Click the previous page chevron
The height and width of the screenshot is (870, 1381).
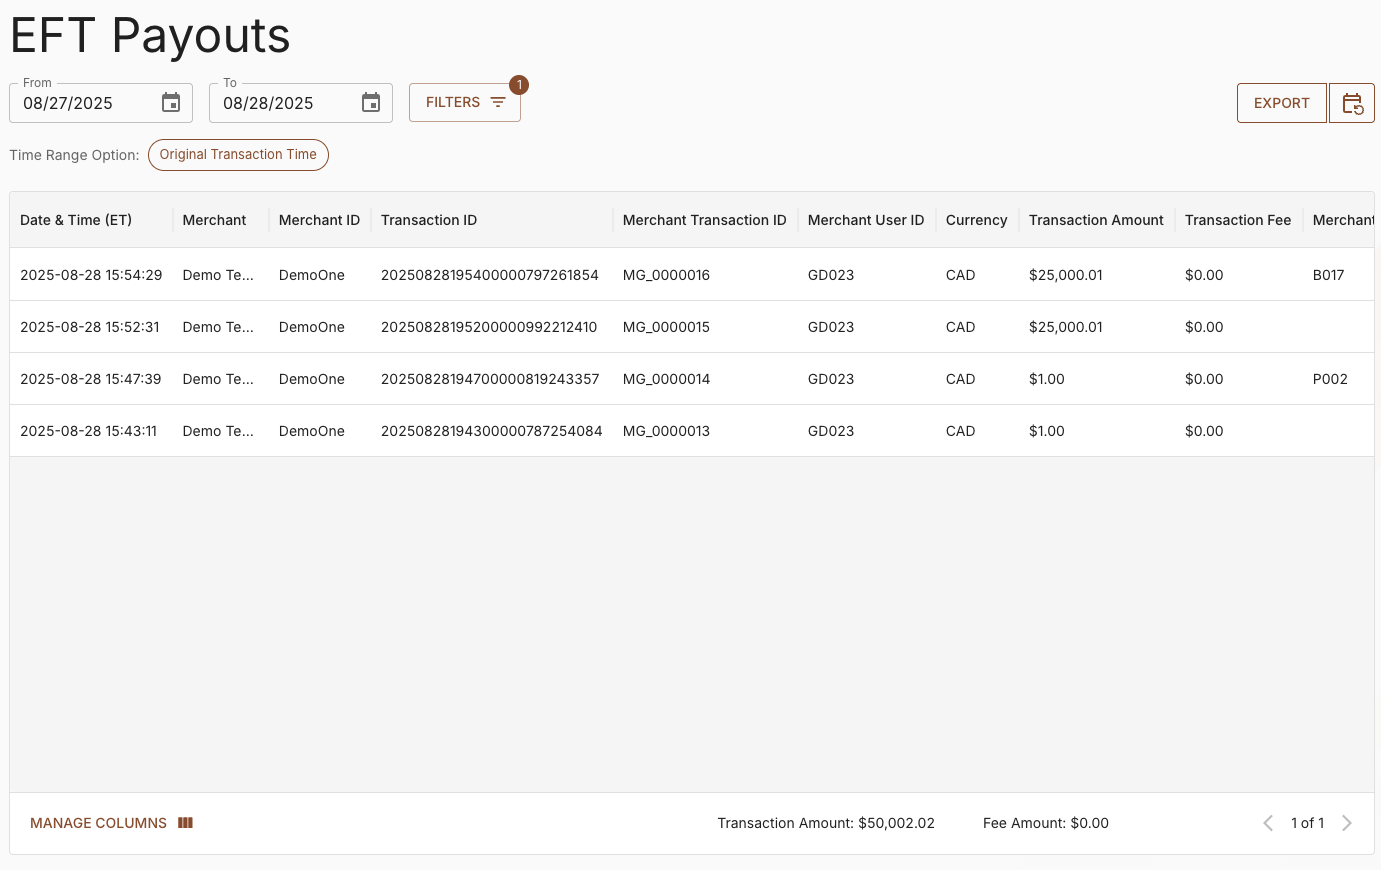coord(1268,822)
